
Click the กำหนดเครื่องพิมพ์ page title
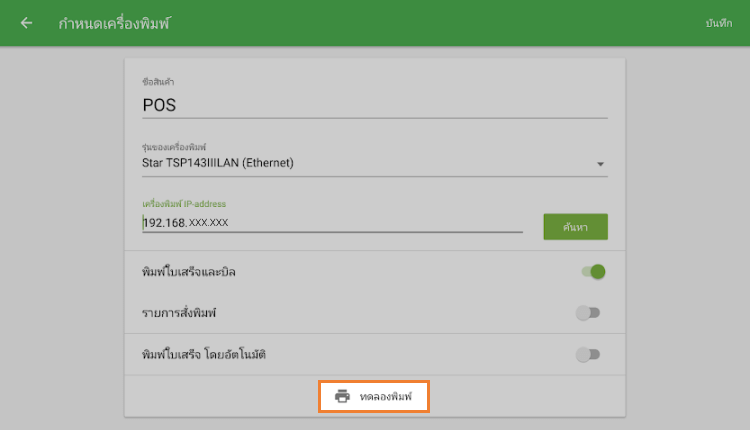click(x=114, y=23)
